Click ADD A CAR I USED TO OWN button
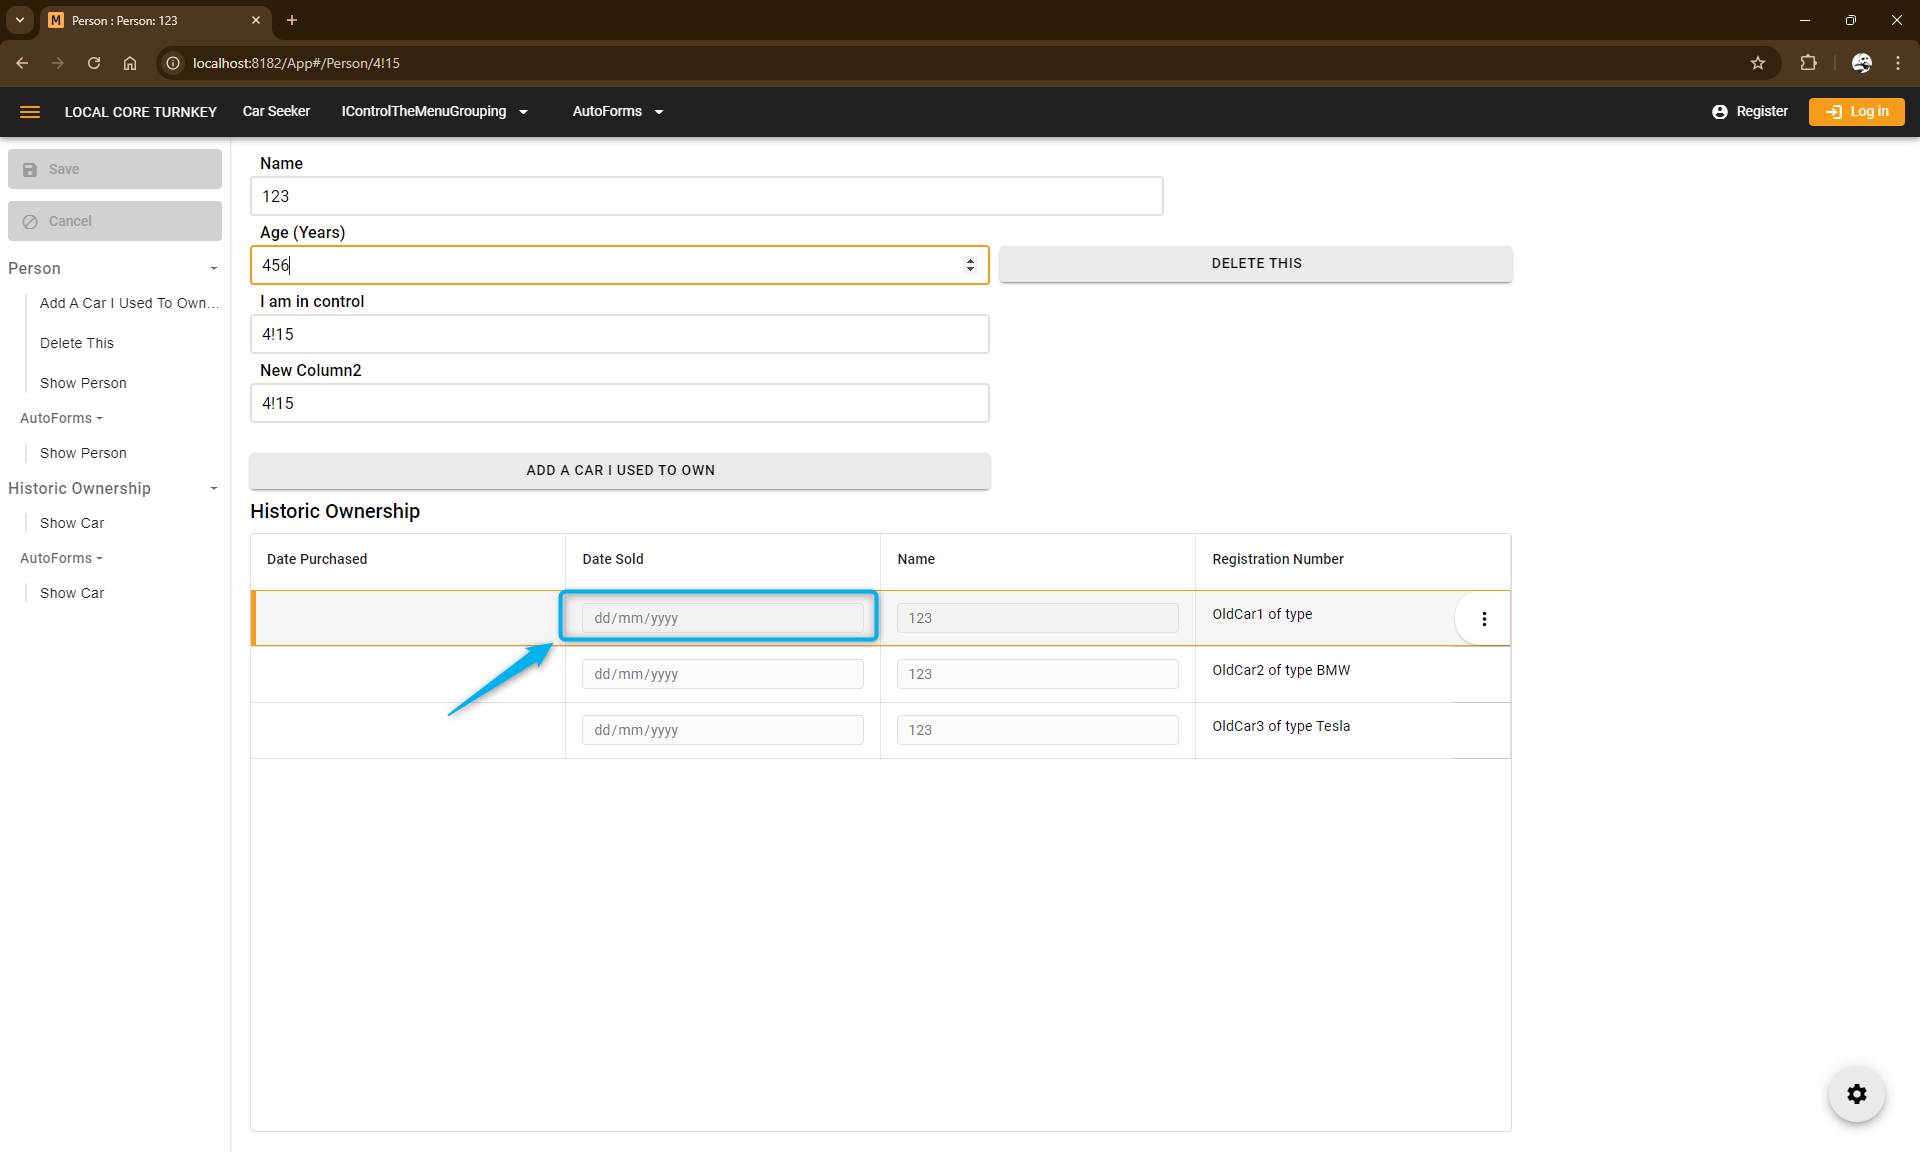The width and height of the screenshot is (1920, 1152). click(x=620, y=471)
